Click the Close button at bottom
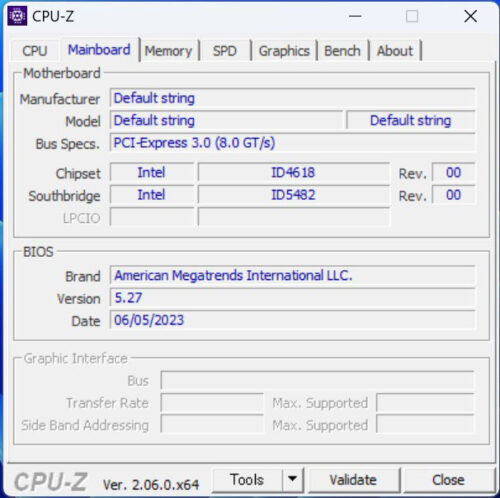This screenshot has width=500, height=498. [x=448, y=480]
